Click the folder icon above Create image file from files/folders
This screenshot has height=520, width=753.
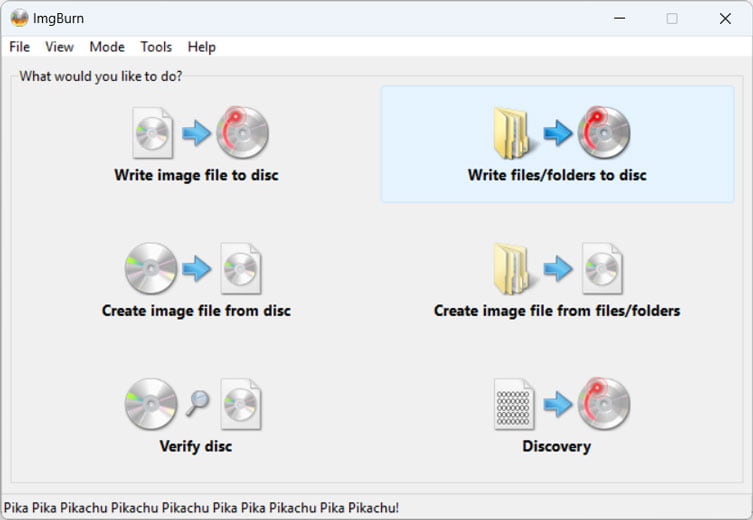coord(512,268)
